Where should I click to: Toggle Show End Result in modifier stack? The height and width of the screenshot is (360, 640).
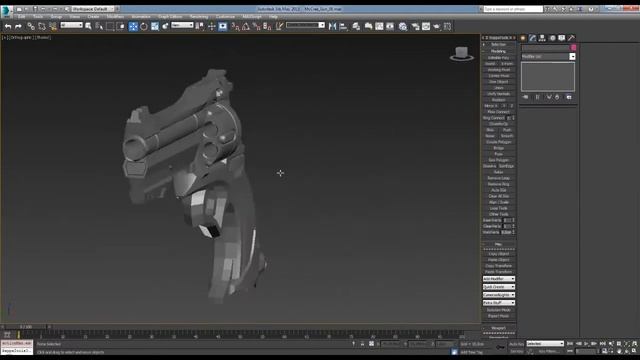click(538, 97)
